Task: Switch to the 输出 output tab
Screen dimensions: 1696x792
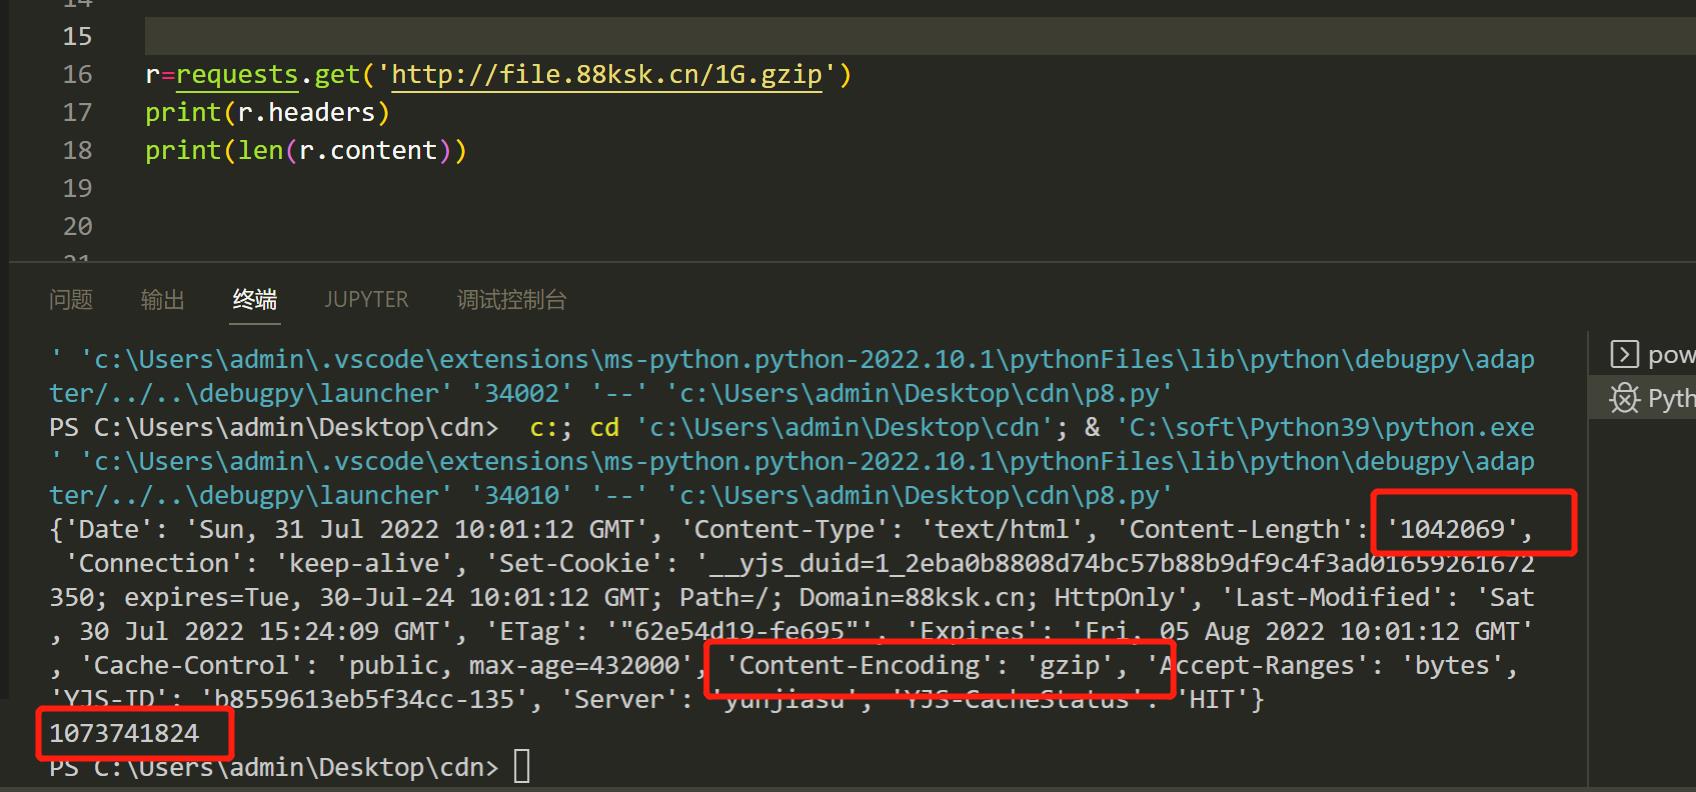Action: point(163,299)
